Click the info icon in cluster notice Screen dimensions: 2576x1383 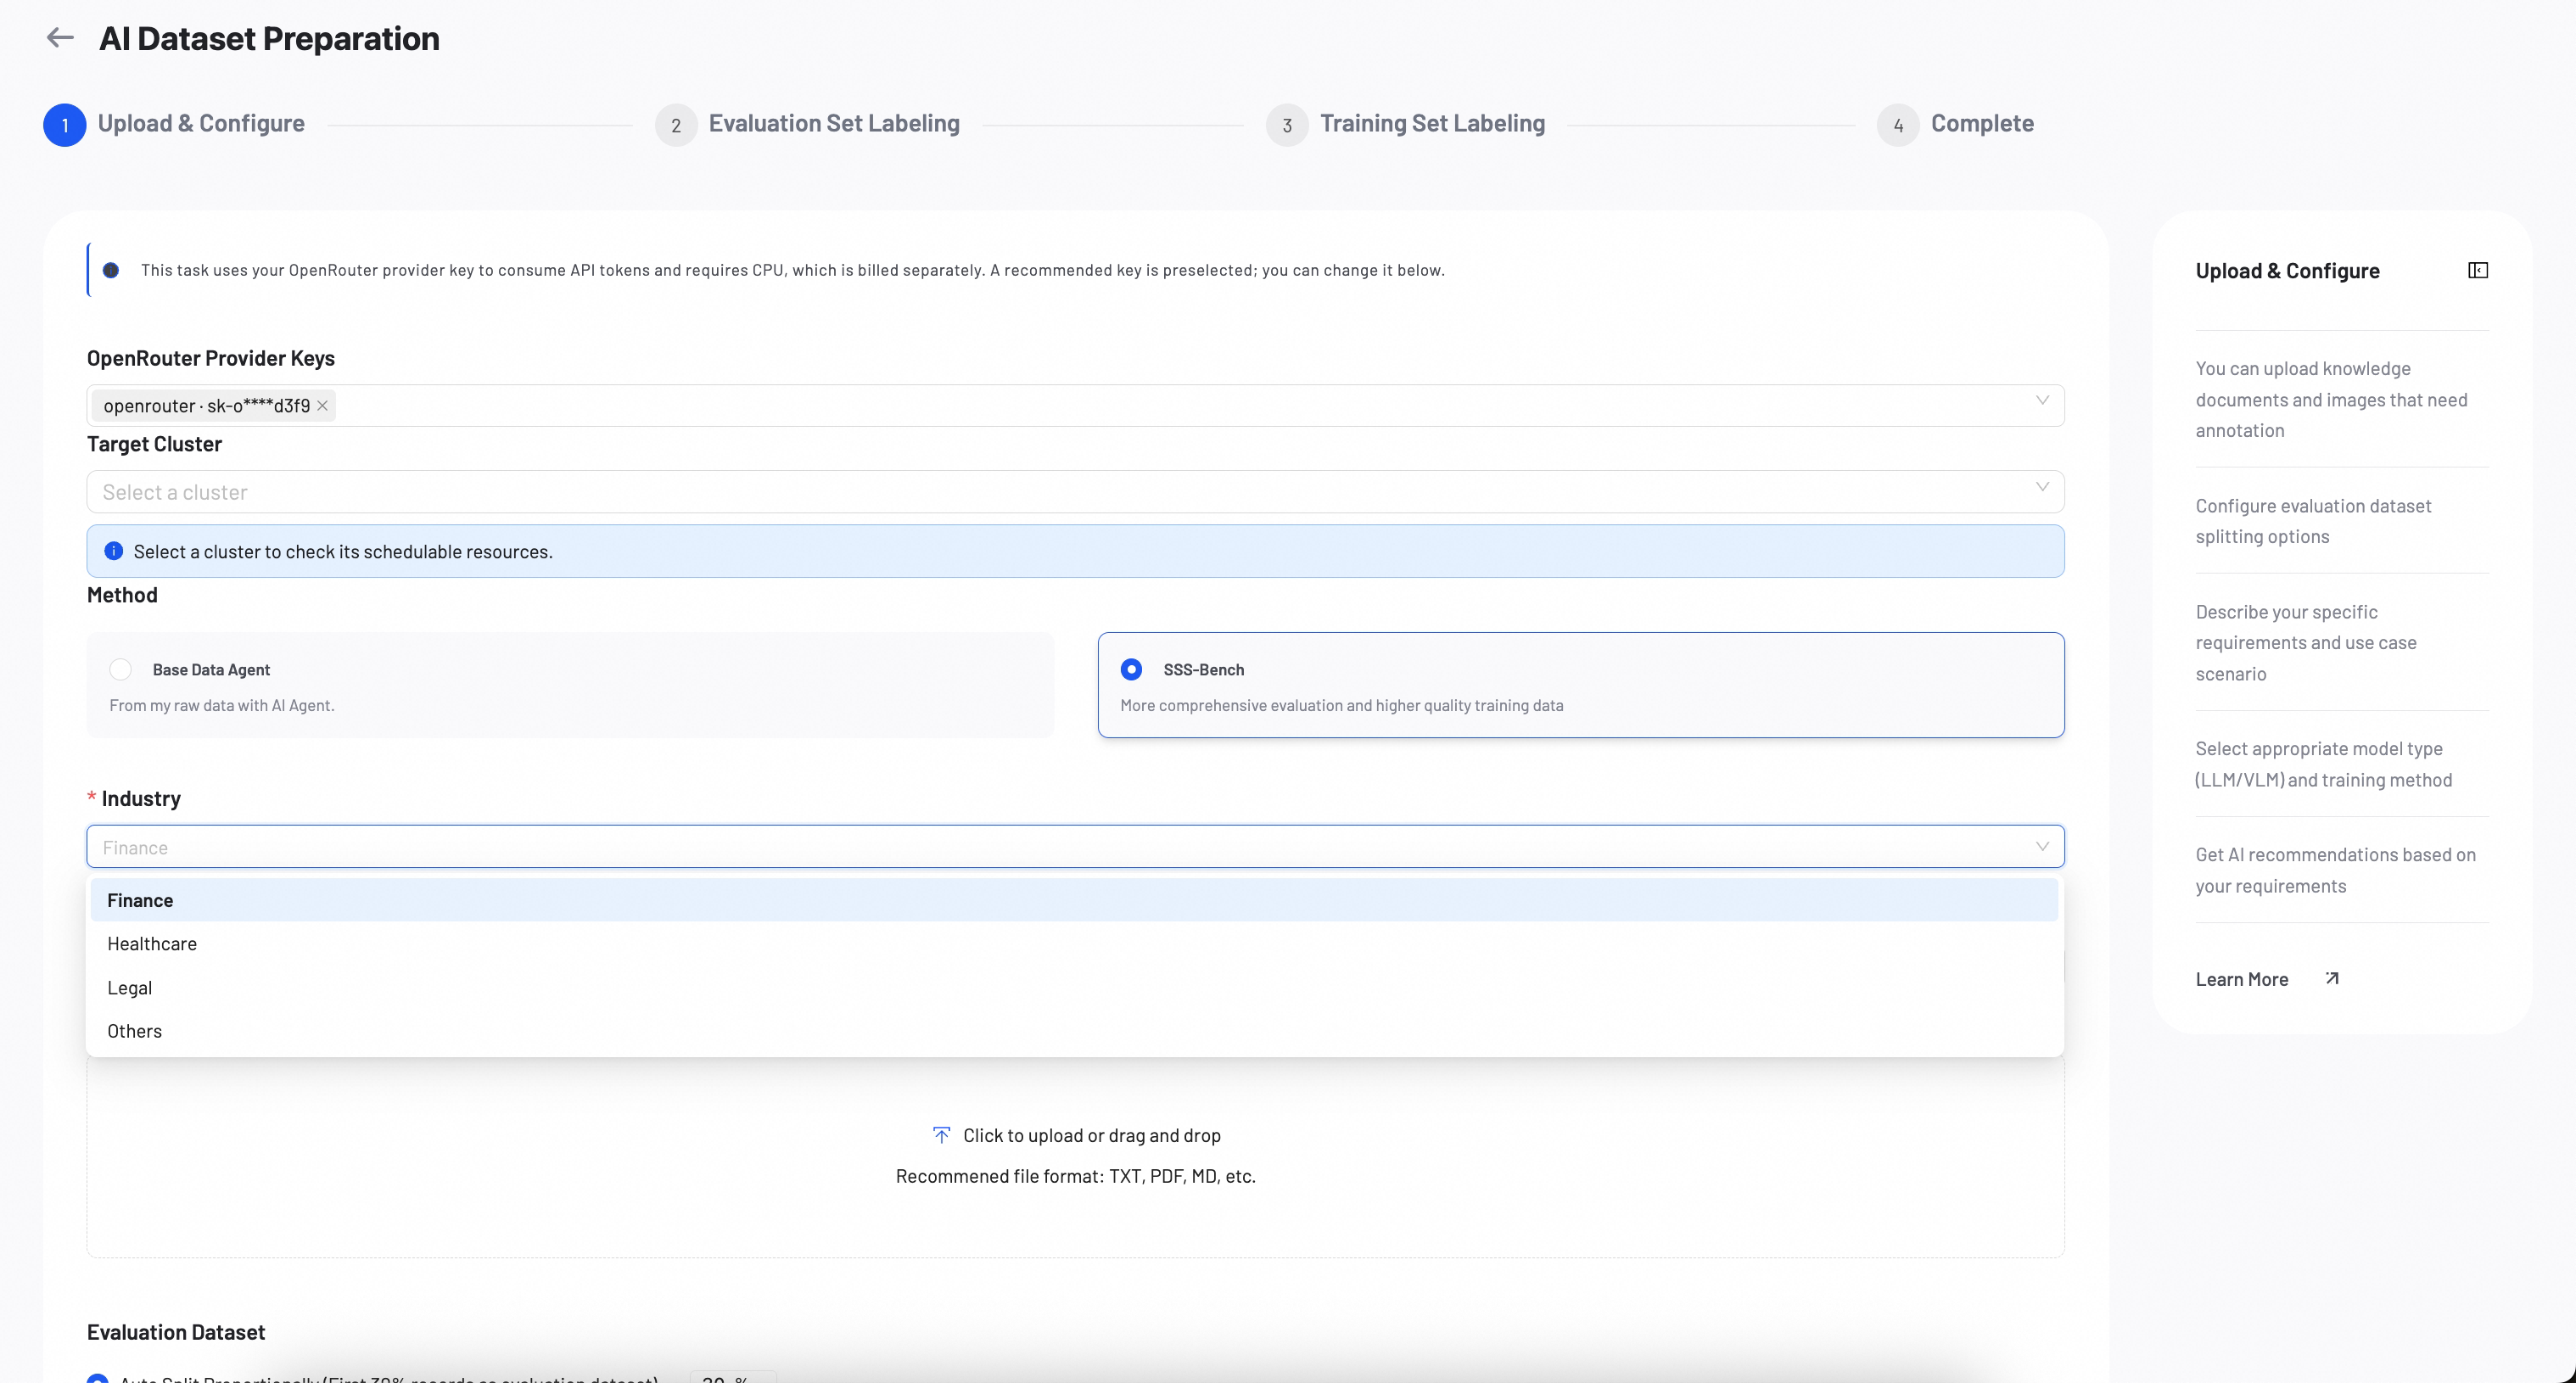(114, 551)
